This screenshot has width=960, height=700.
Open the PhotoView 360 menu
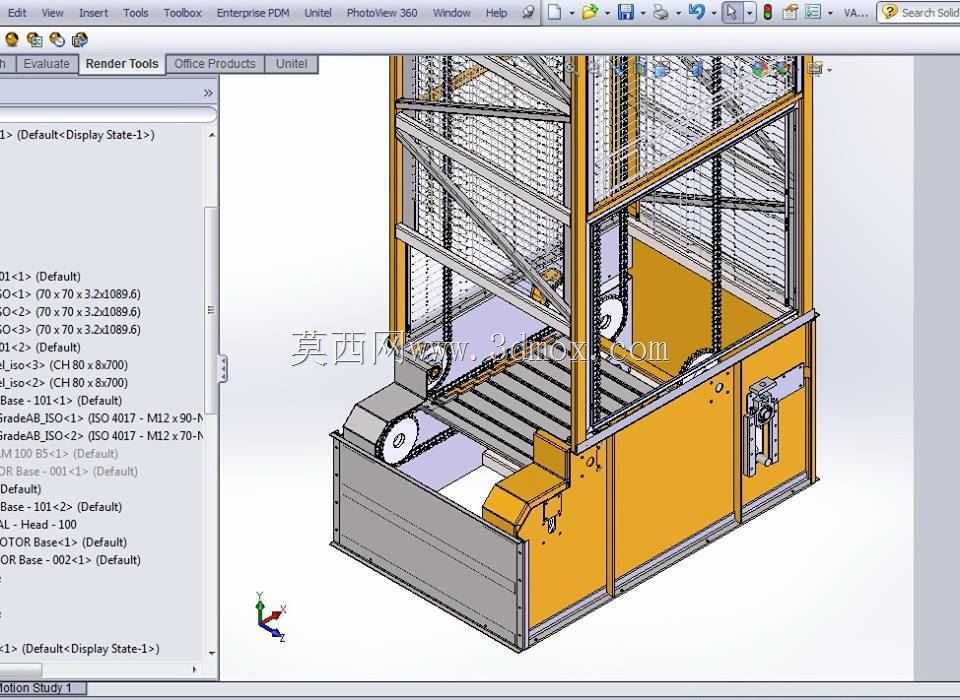382,13
